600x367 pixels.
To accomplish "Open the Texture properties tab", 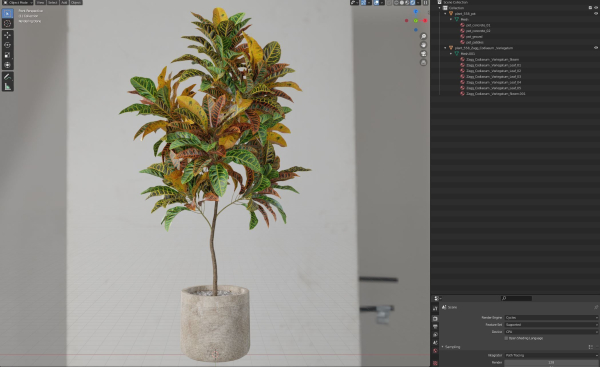I will [x=435, y=363].
